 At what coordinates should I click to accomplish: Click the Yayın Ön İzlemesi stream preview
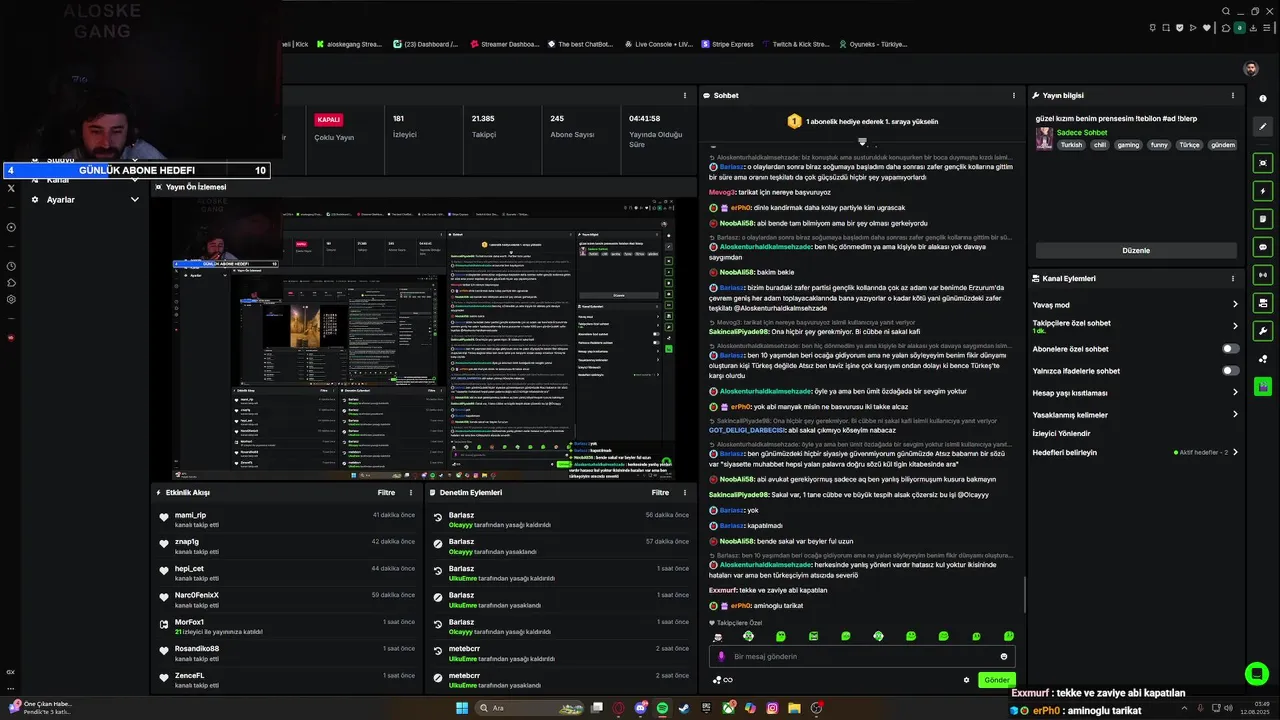[423, 338]
